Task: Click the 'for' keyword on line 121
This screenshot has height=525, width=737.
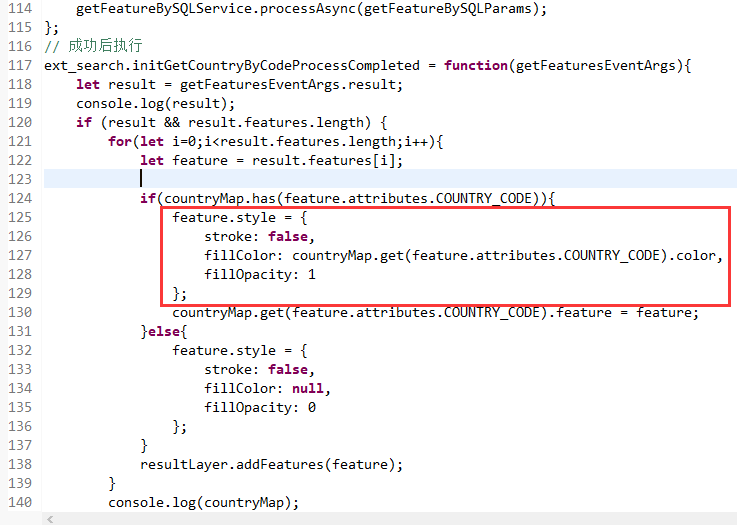Action: point(120,141)
